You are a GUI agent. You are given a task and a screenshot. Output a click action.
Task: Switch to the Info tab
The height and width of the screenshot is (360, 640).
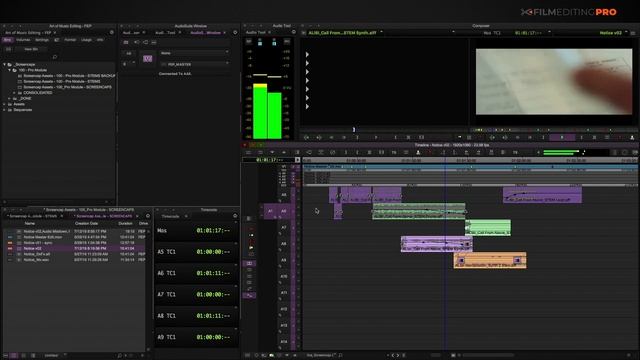100,40
